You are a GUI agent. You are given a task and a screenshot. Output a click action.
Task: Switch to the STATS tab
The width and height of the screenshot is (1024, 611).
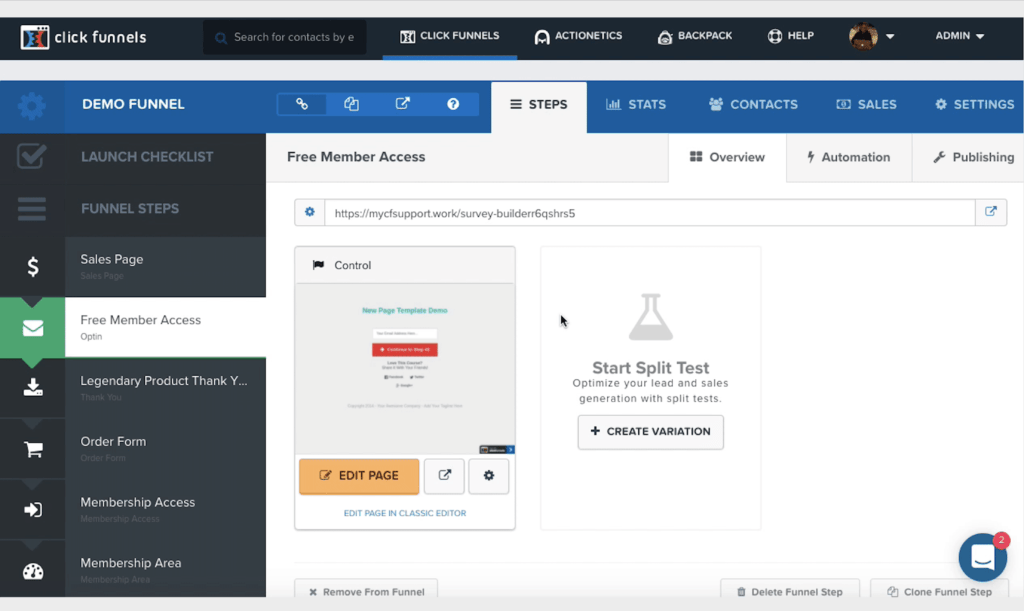coord(636,104)
